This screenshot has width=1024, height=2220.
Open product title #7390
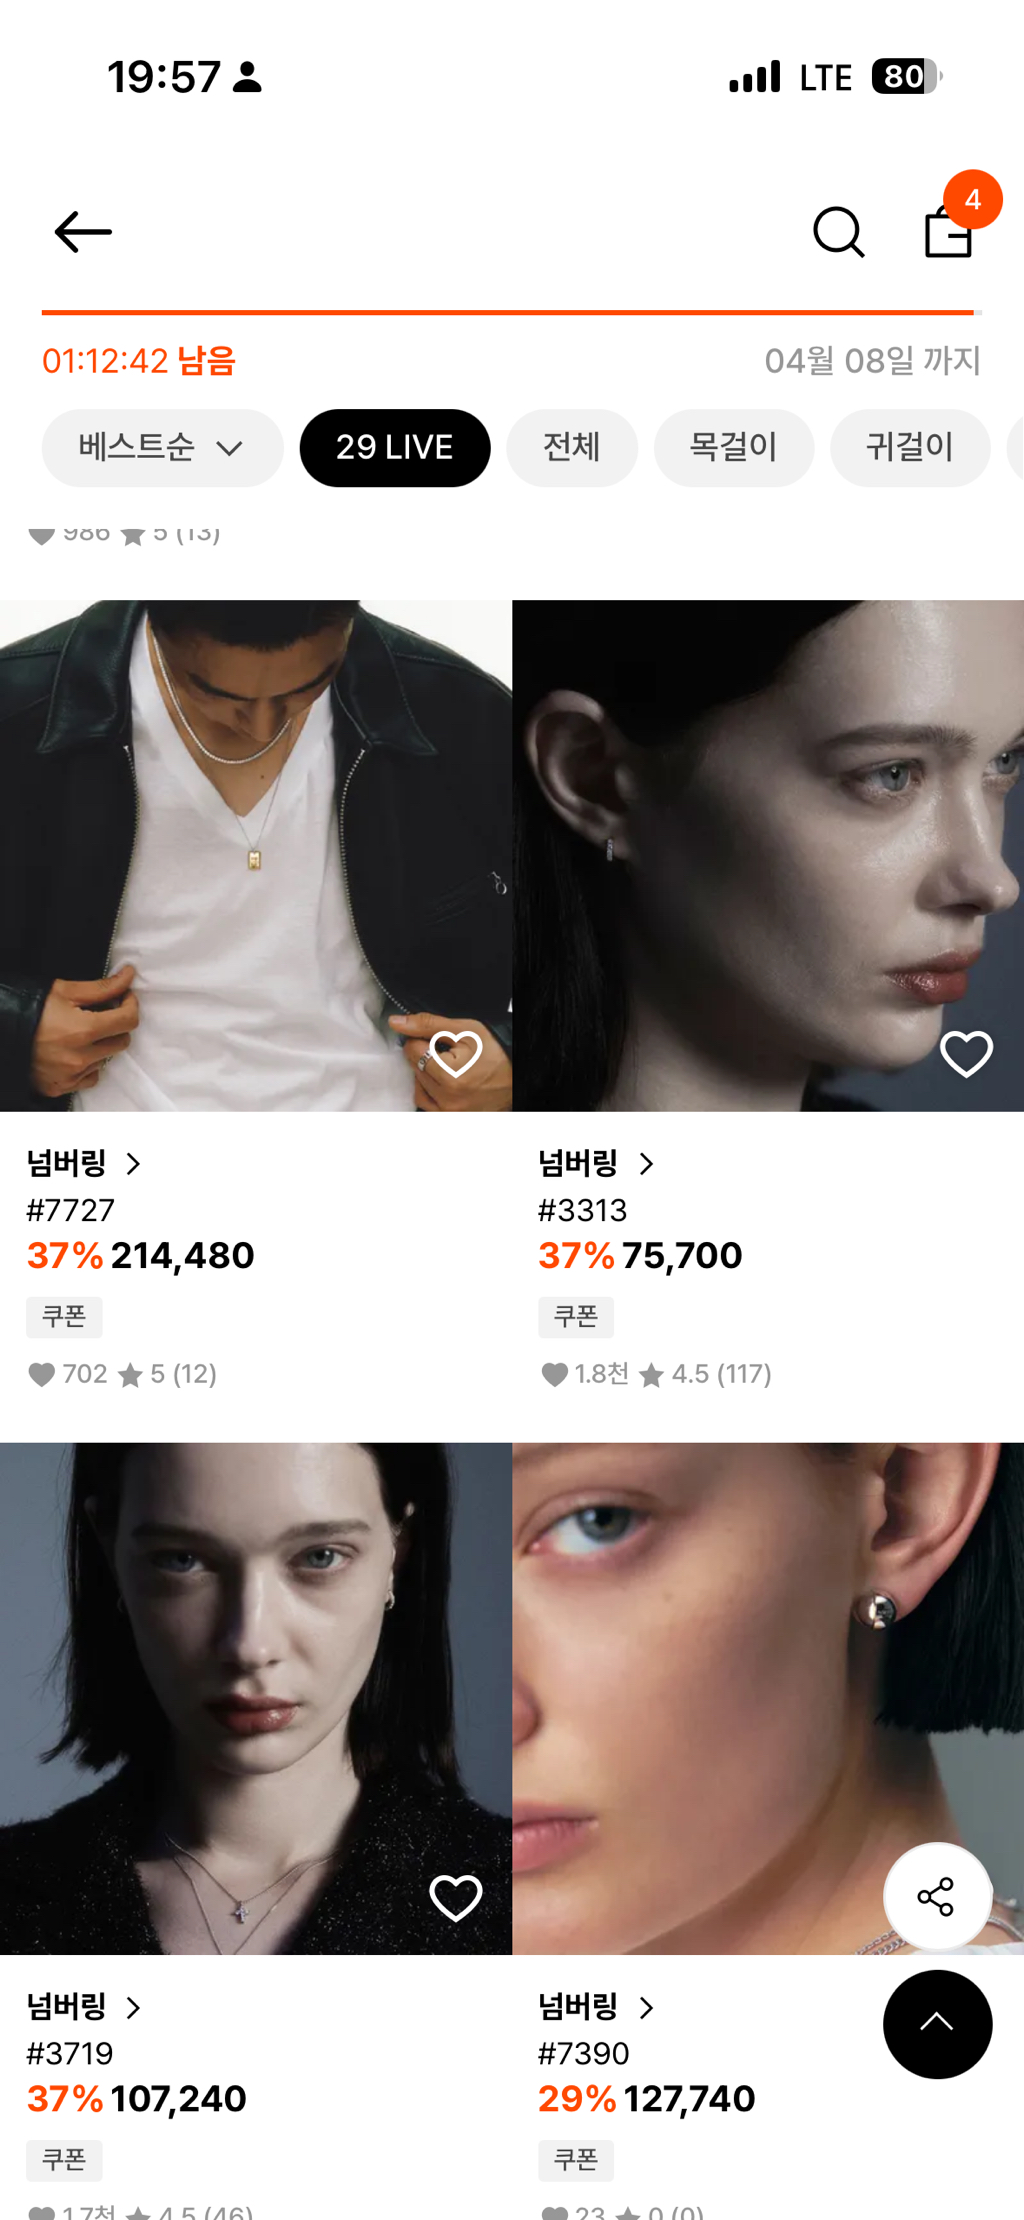click(x=584, y=2053)
